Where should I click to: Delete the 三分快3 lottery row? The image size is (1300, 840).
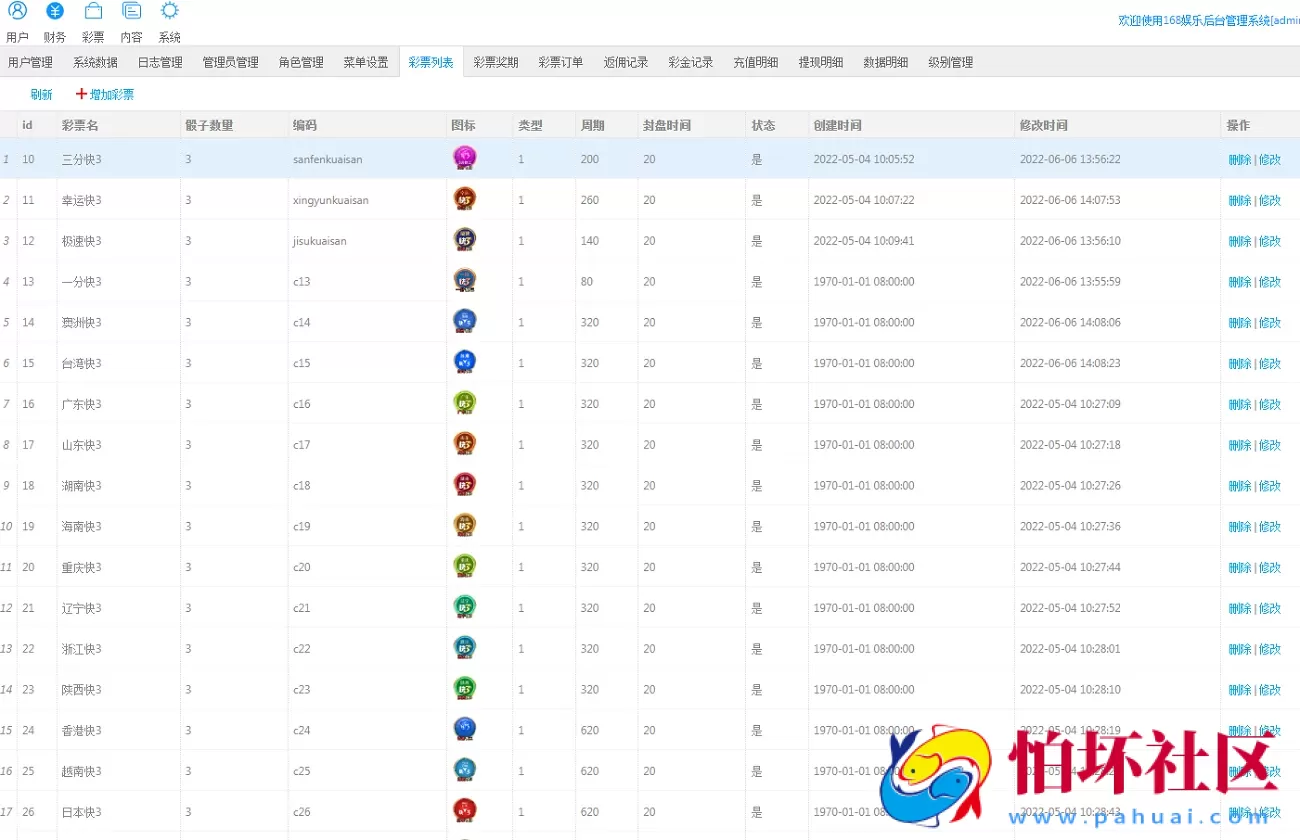(1239, 160)
